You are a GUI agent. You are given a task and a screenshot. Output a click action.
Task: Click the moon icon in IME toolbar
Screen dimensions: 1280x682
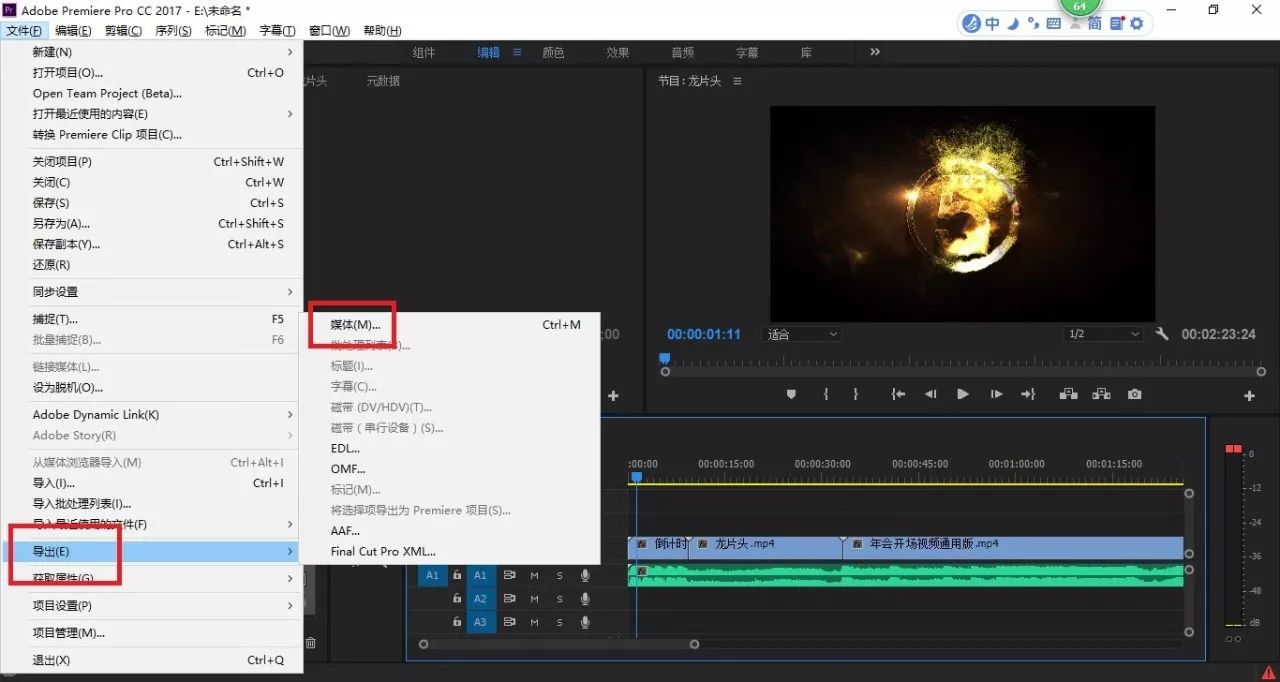click(x=1012, y=23)
